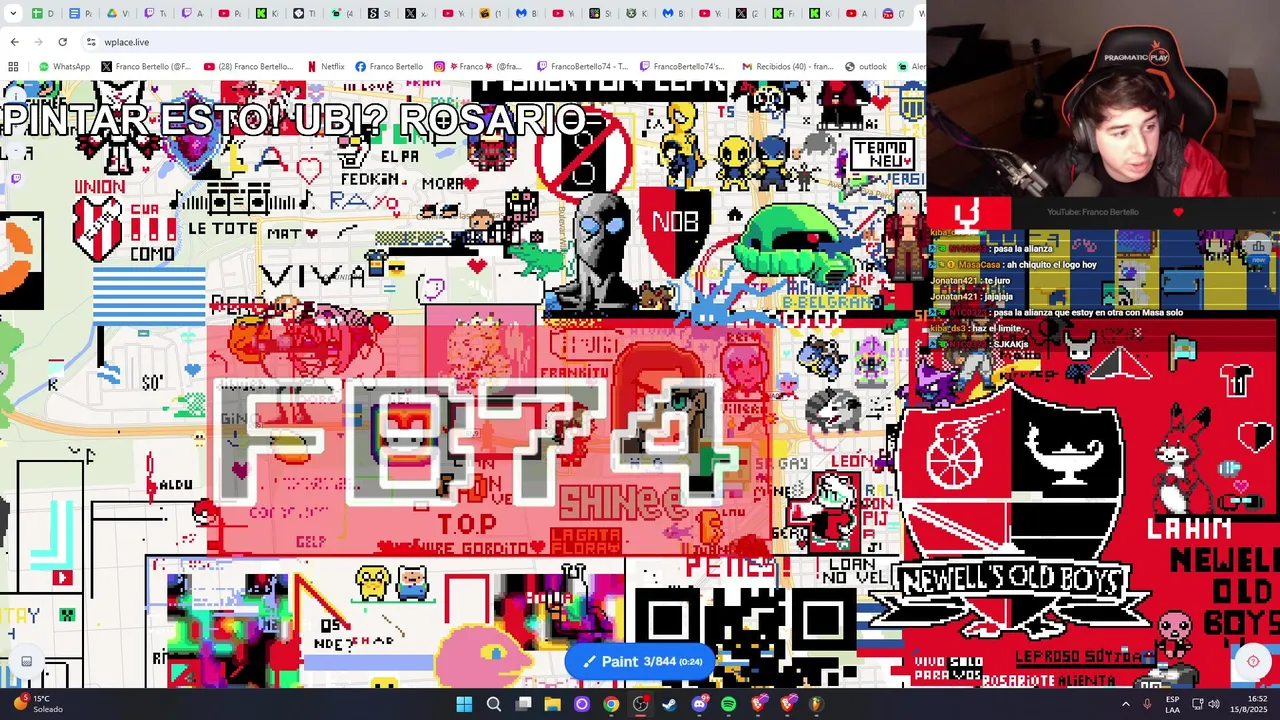1280x720 pixels.
Task: Open the outlook bookmark
Action: 865,67
